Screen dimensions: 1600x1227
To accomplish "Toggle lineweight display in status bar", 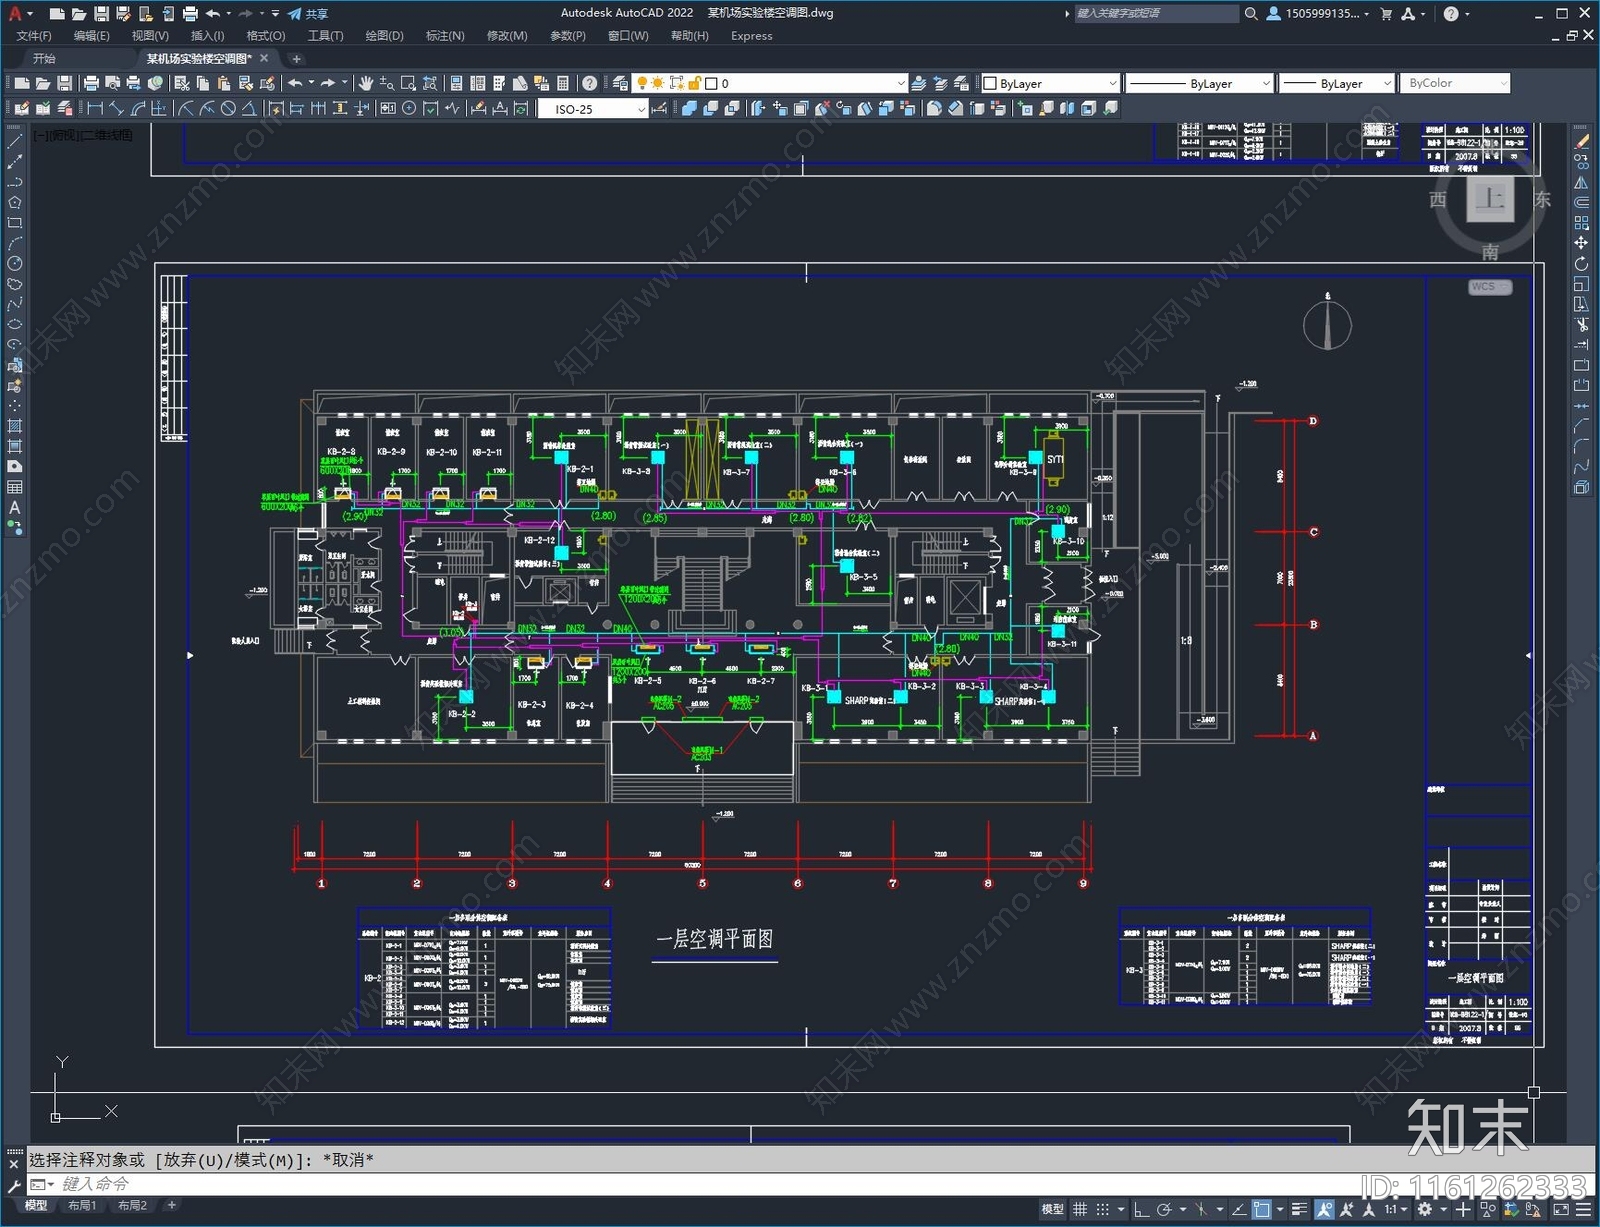I will pyautogui.click(x=1300, y=1210).
